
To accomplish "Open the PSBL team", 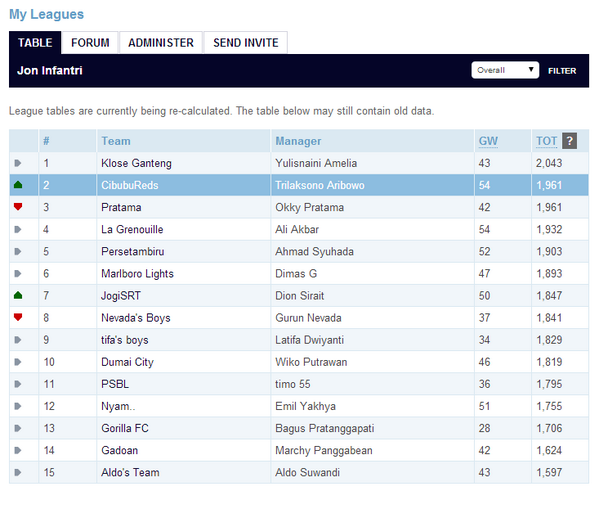I will click(x=115, y=384).
